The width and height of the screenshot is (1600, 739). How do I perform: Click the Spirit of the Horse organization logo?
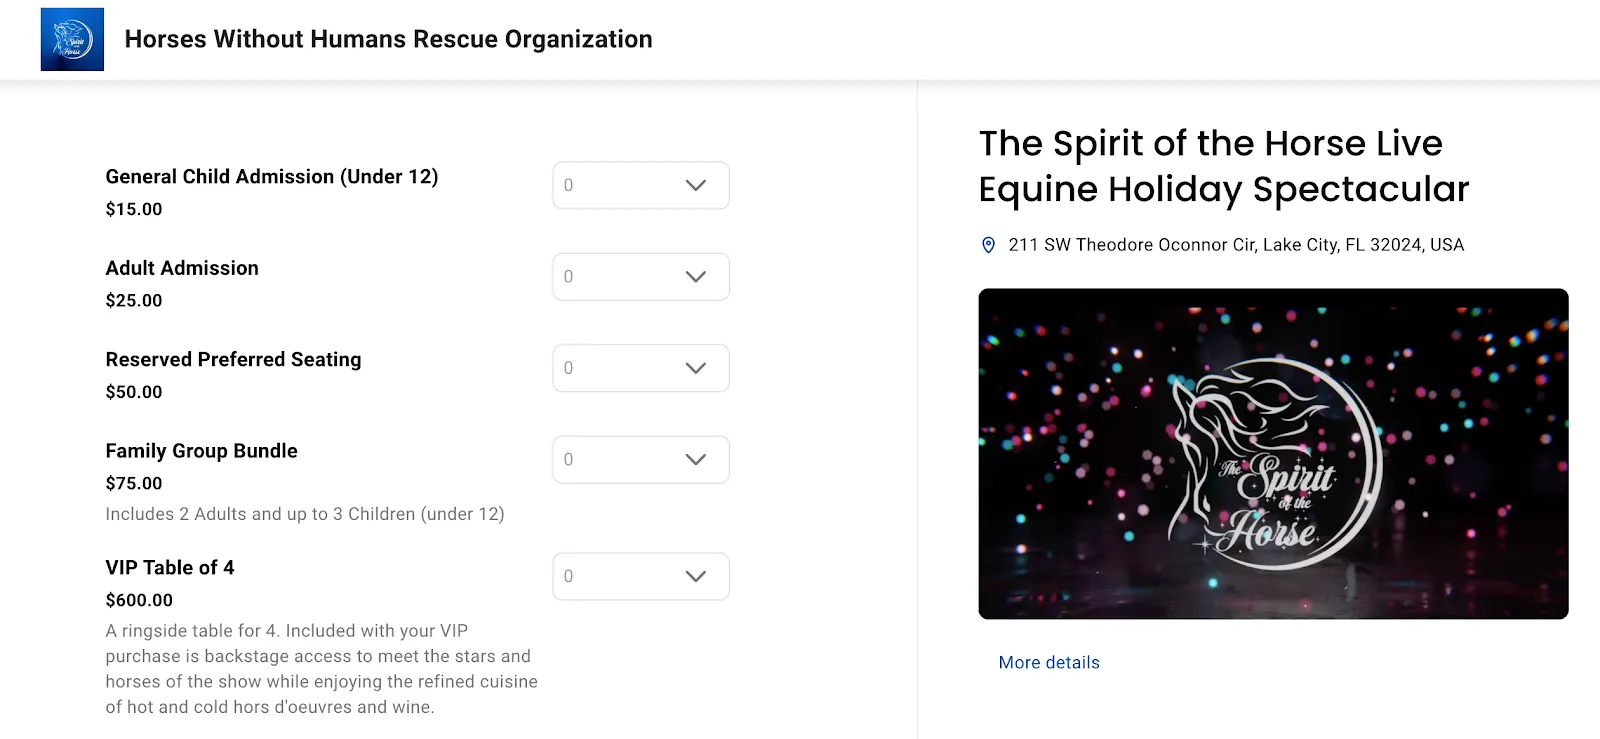pyautogui.click(x=72, y=39)
